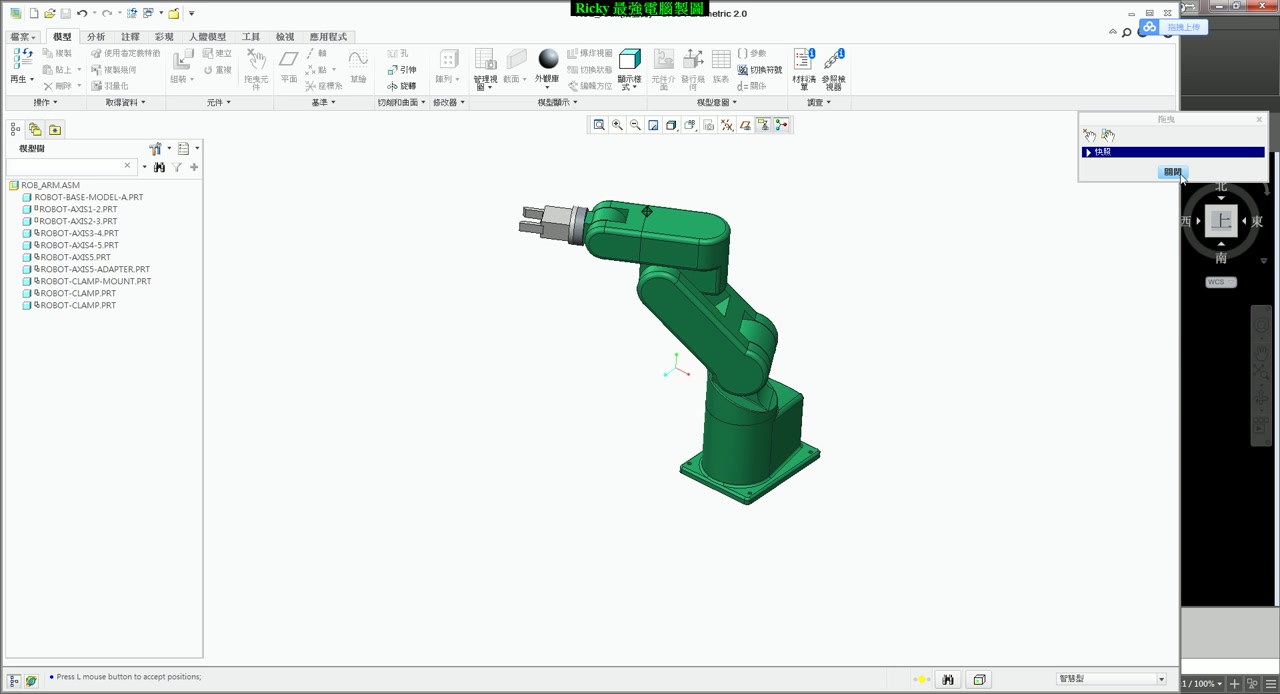Image resolution: width=1280 pixels, height=694 pixels.
Task: Toggle the 切換符號 switch symbols option
Action: tap(759, 70)
